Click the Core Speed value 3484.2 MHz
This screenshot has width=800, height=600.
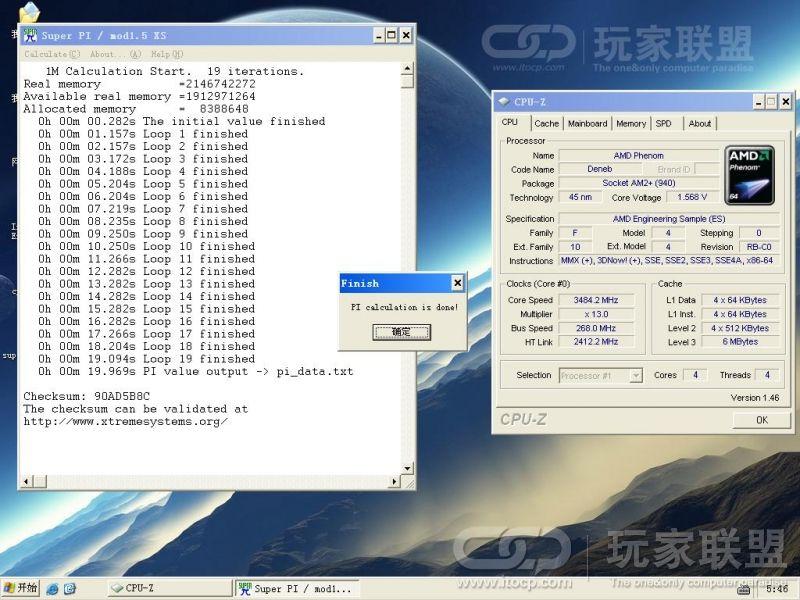coord(596,300)
